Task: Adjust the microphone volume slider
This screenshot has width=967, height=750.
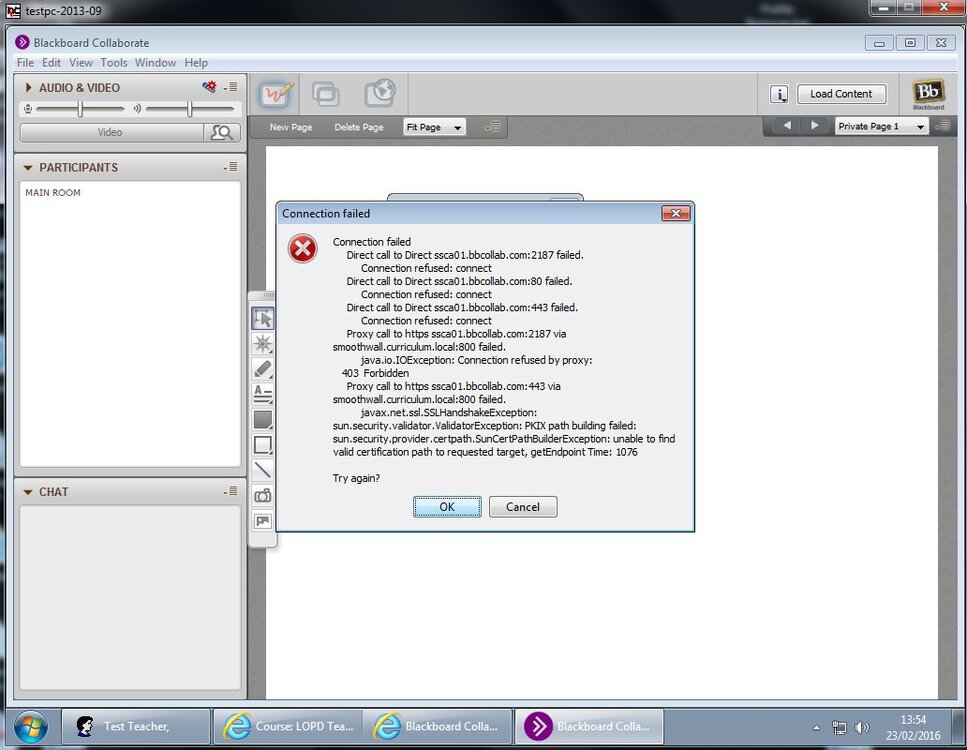Action: click(80, 109)
